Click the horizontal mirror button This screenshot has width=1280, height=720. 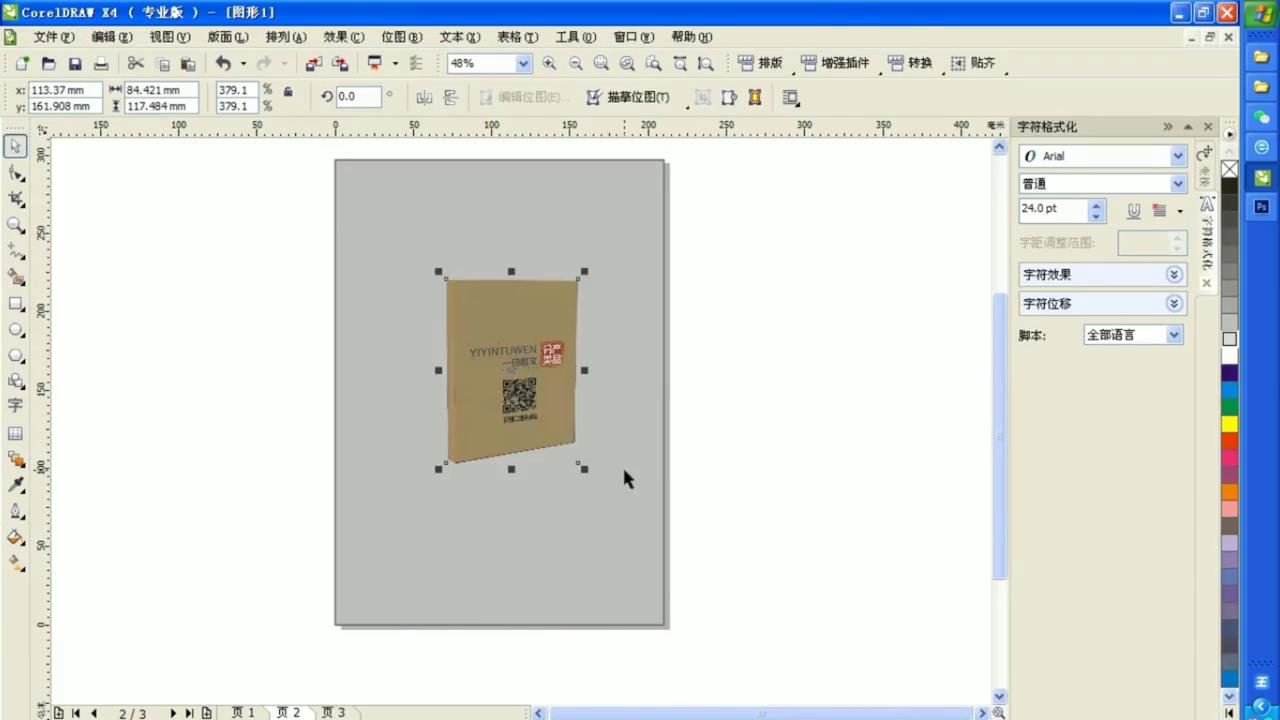424,97
